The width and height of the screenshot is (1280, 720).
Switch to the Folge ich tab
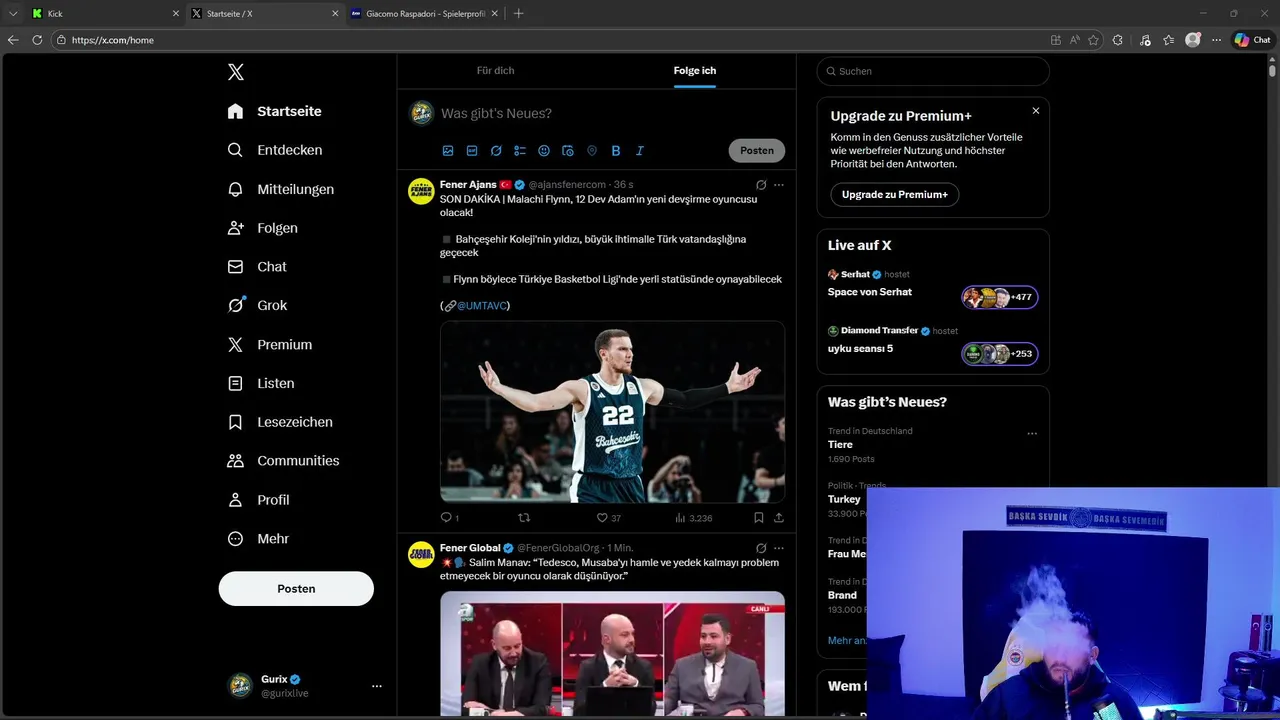(x=694, y=71)
